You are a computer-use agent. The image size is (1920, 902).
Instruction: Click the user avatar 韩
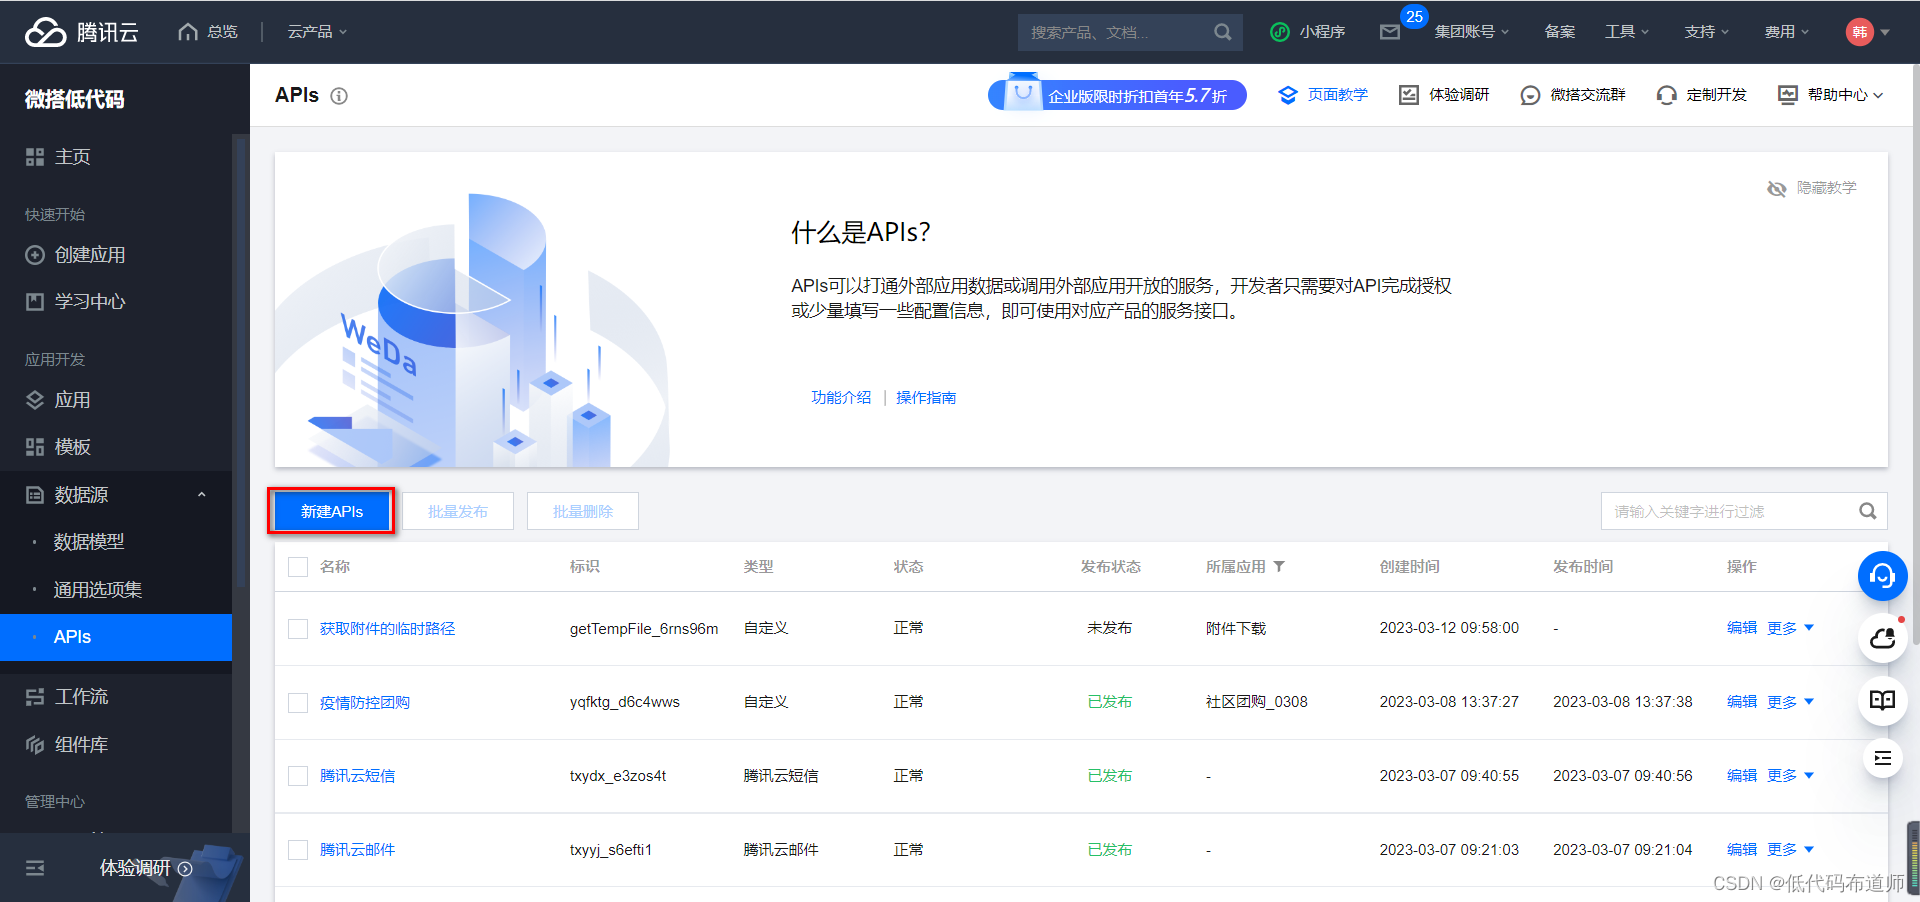pyautogui.click(x=1859, y=32)
